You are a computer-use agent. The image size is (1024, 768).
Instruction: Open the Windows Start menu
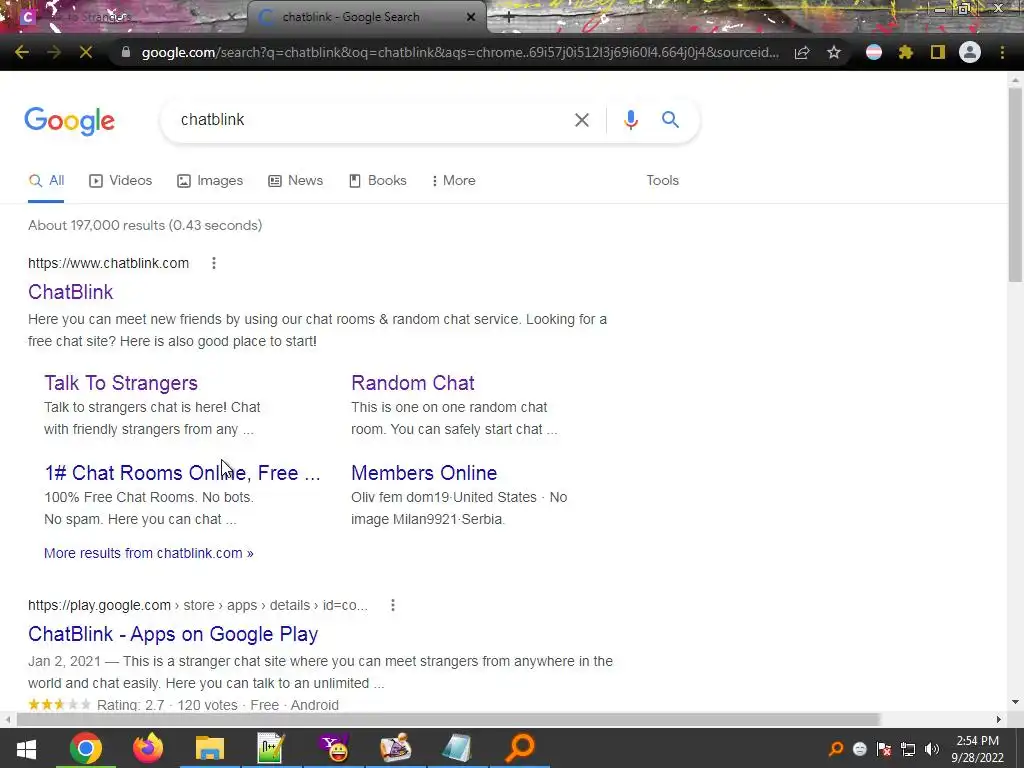pos(26,748)
